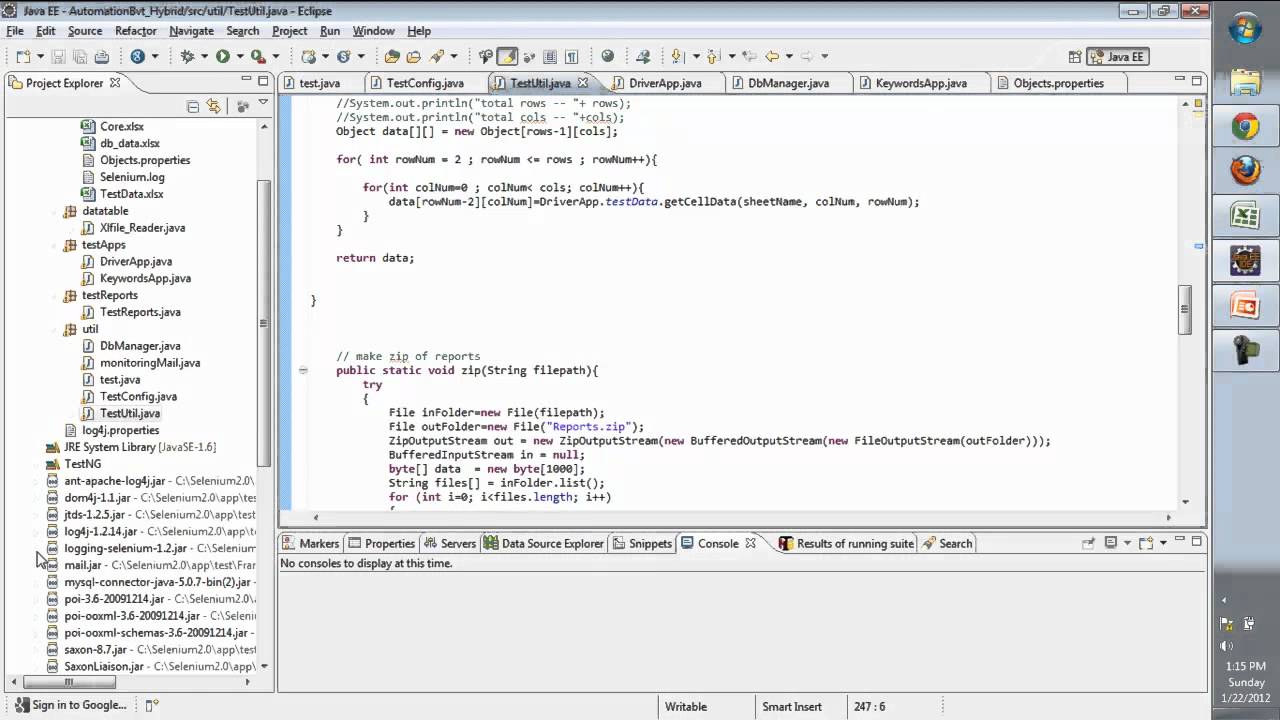Screen dimensions: 1280x720
Task: Open Project Explorer View Menu triangle
Action: (263, 103)
